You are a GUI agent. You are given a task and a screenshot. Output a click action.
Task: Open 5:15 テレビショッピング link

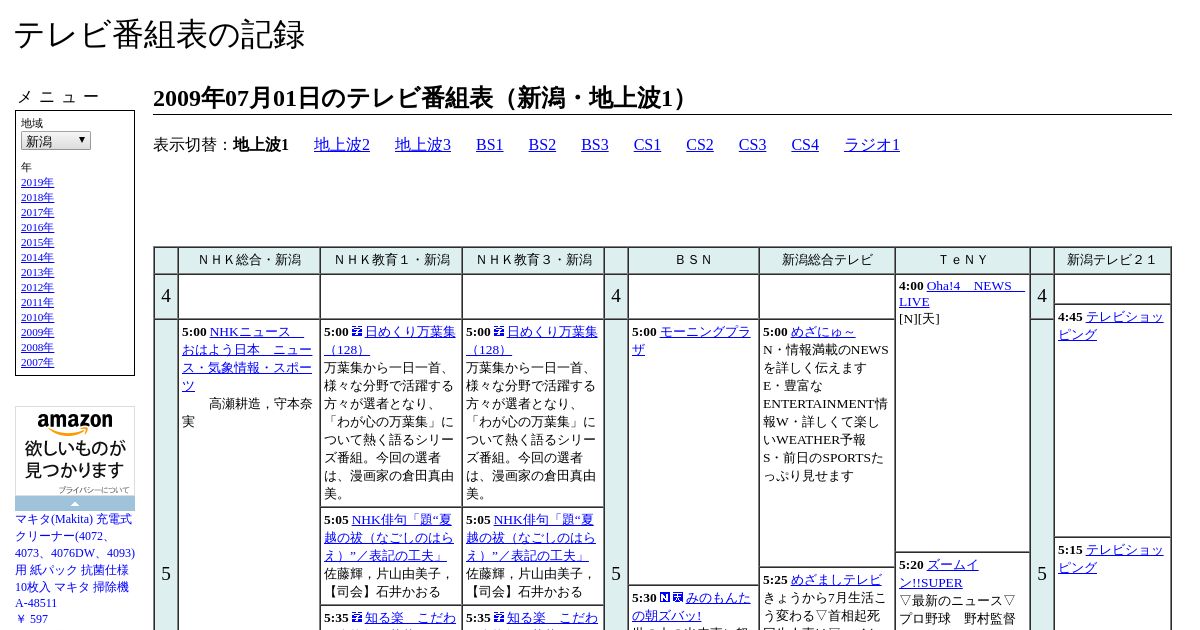[x=1111, y=558]
